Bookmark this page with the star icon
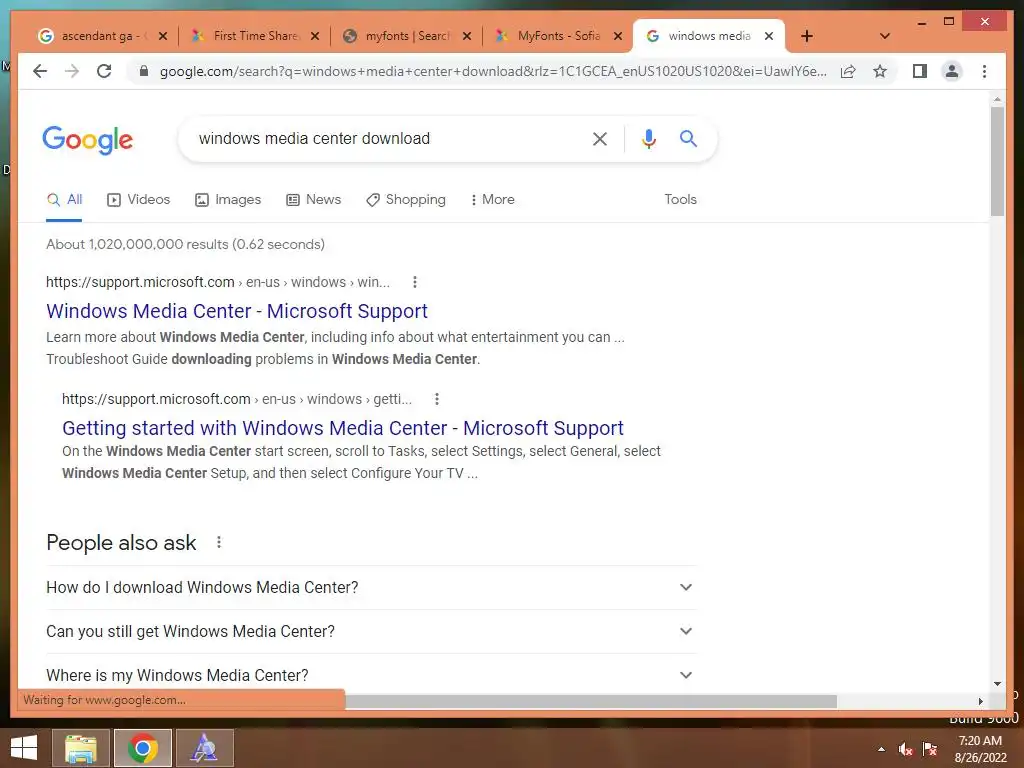The height and width of the screenshot is (768, 1024). click(880, 71)
